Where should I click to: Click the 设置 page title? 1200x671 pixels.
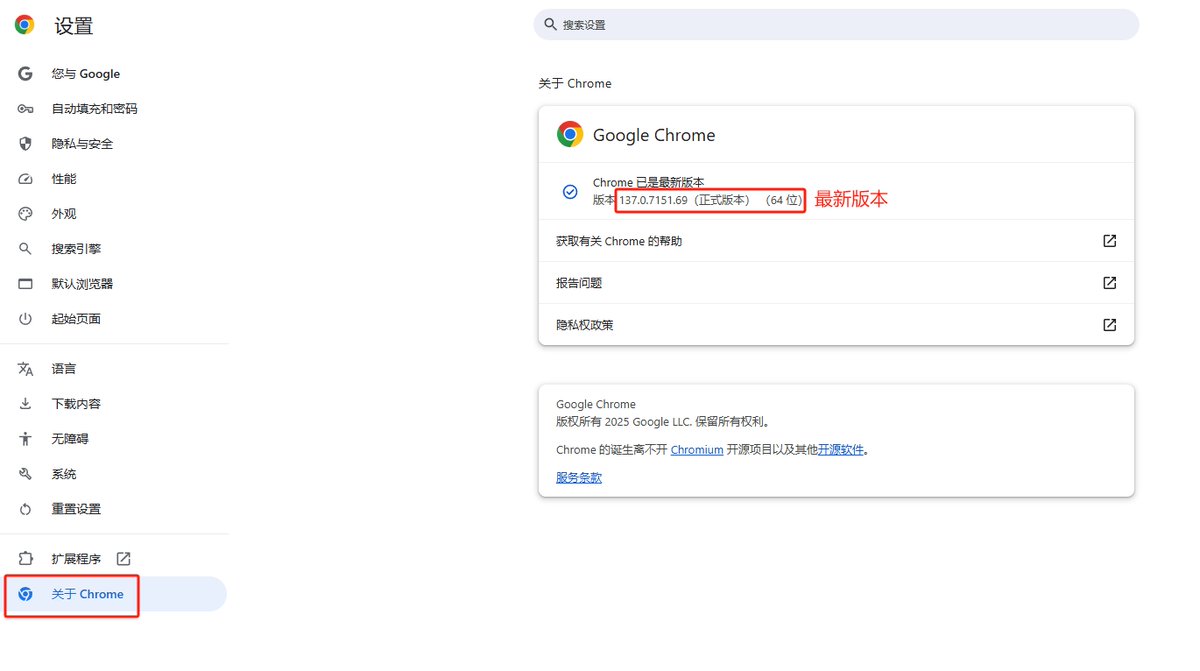74,26
